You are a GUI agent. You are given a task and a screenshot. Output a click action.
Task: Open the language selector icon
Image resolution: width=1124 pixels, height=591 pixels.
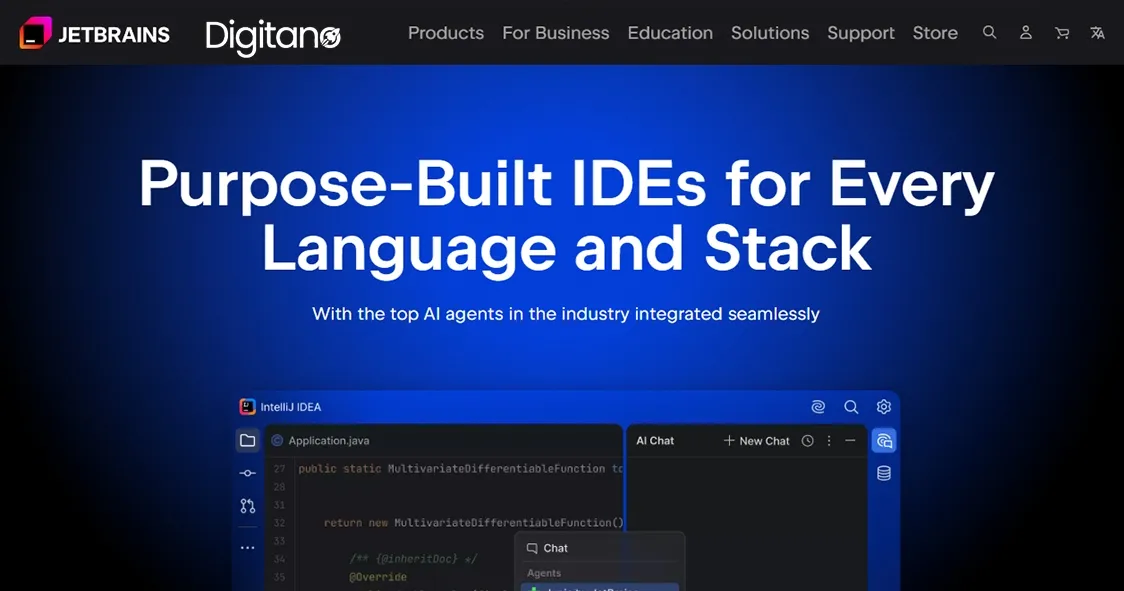point(1097,33)
